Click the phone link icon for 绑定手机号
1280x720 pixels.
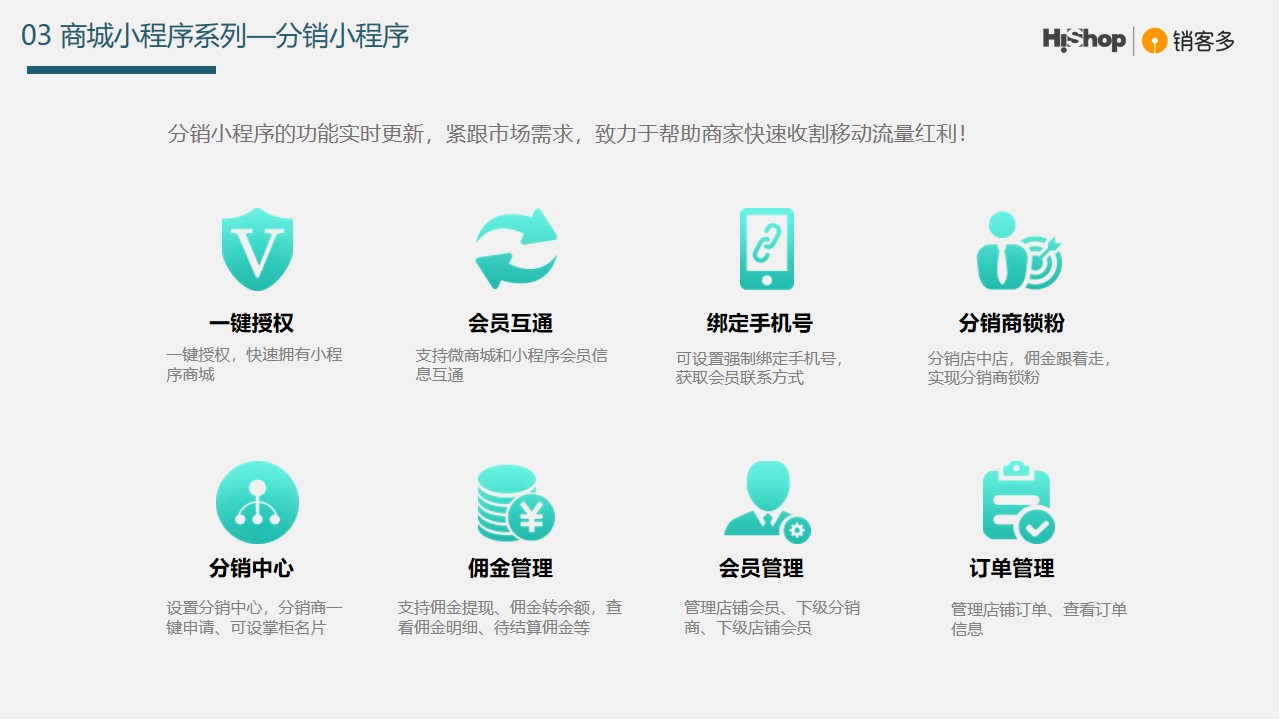(767, 249)
